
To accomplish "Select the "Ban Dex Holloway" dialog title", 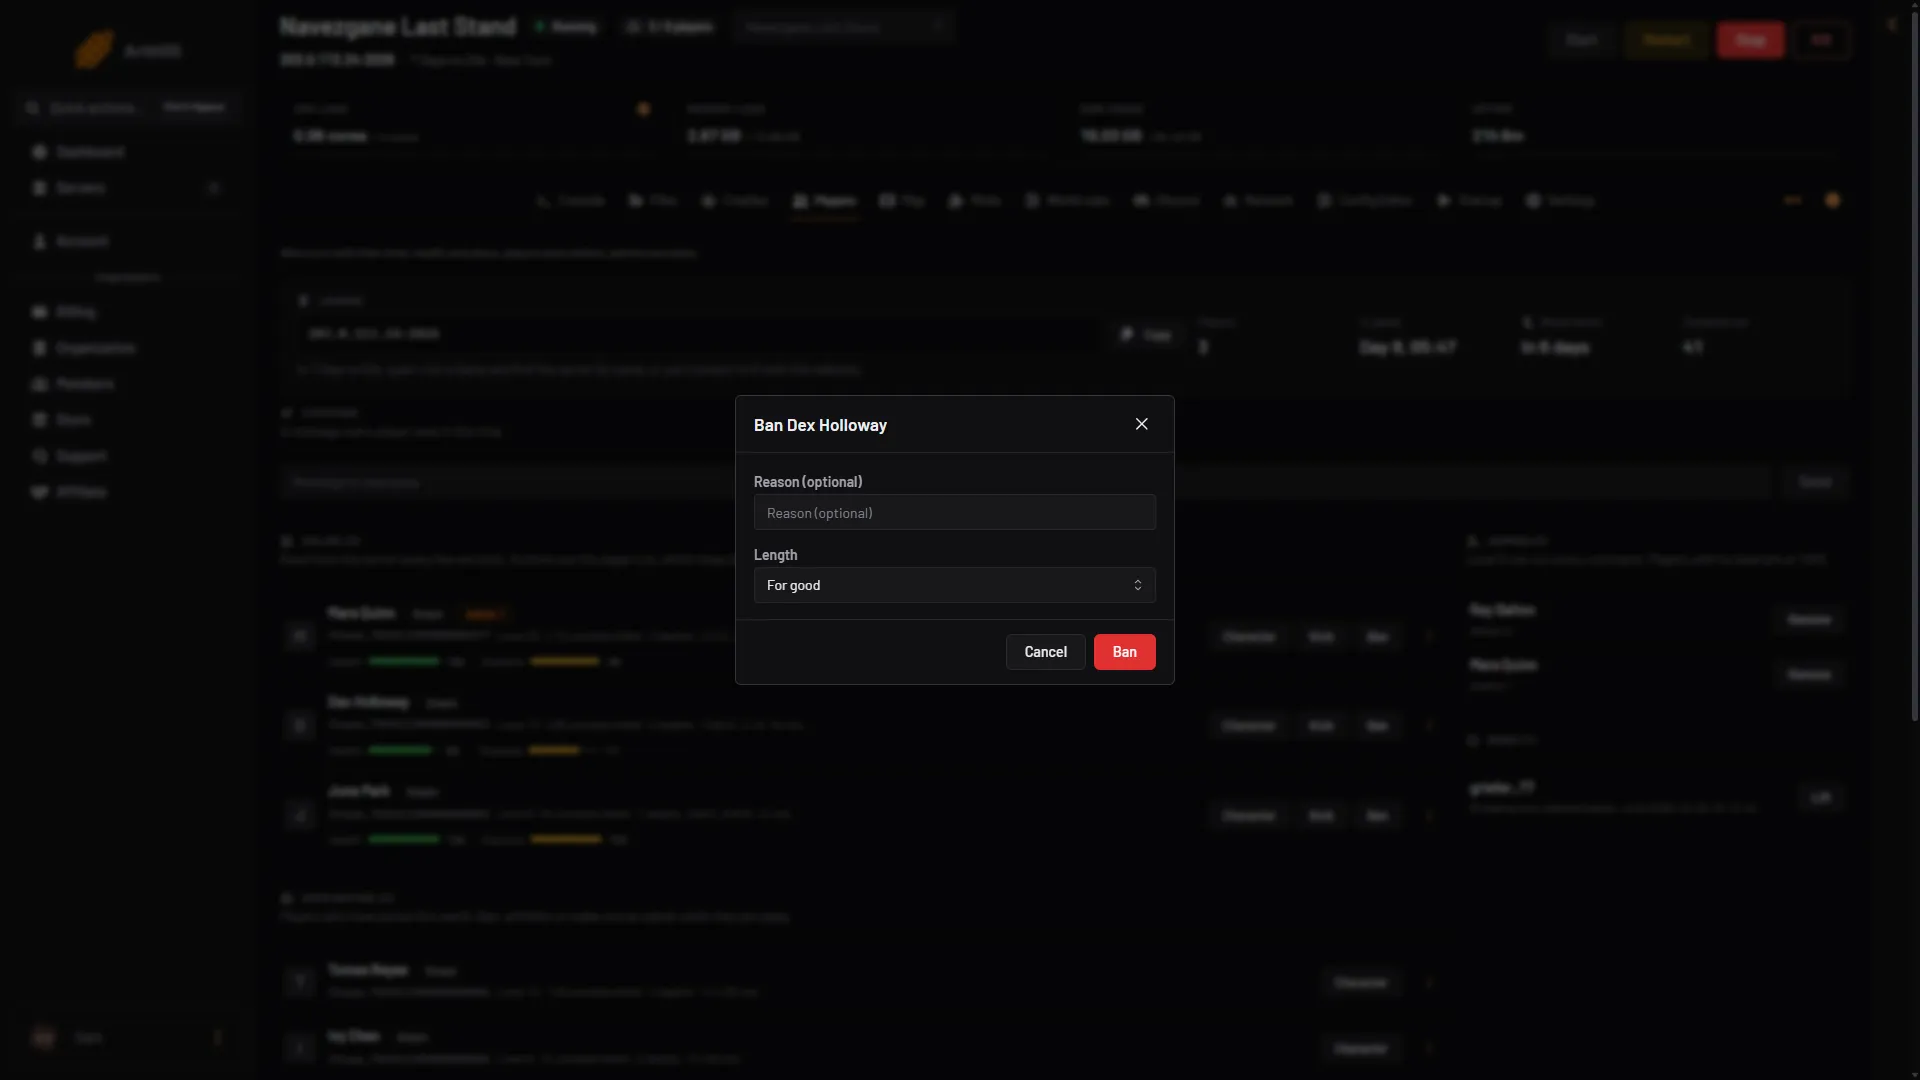I will click(x=820, y=425).
